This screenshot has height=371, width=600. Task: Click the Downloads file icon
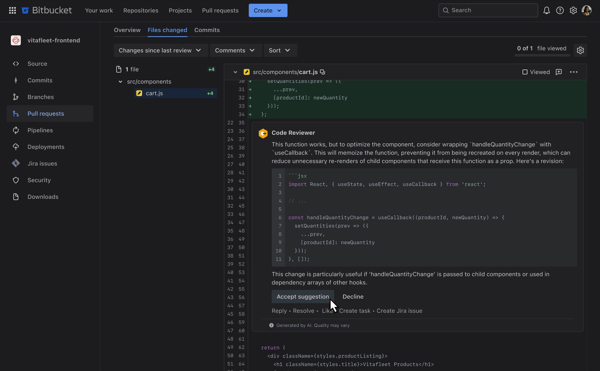pyautogui.click(x=16, y=197)
